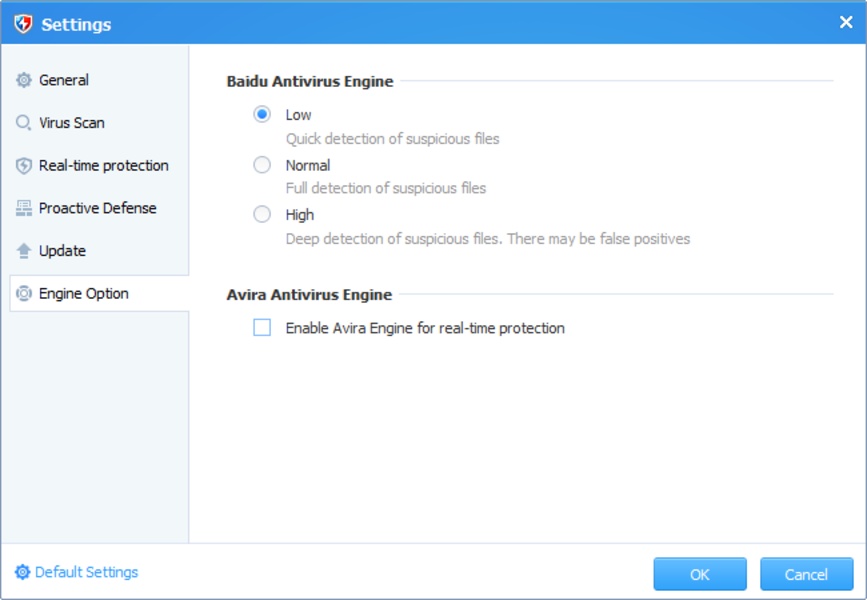The width and height of the screenshot is (867, 600).
Task: Click the Update arrow icon
Action: pos(24,251)
